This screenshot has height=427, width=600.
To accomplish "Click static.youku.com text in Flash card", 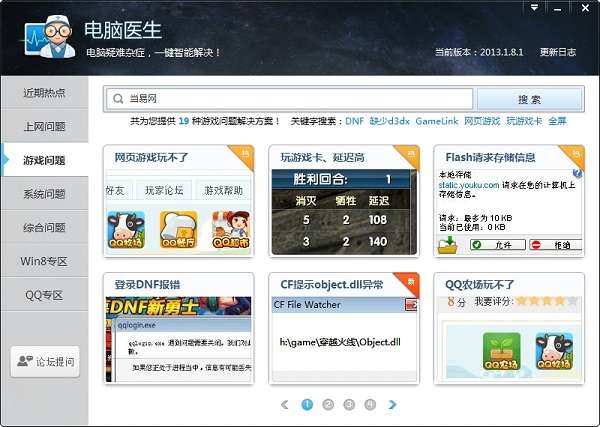I will point(469,185).
